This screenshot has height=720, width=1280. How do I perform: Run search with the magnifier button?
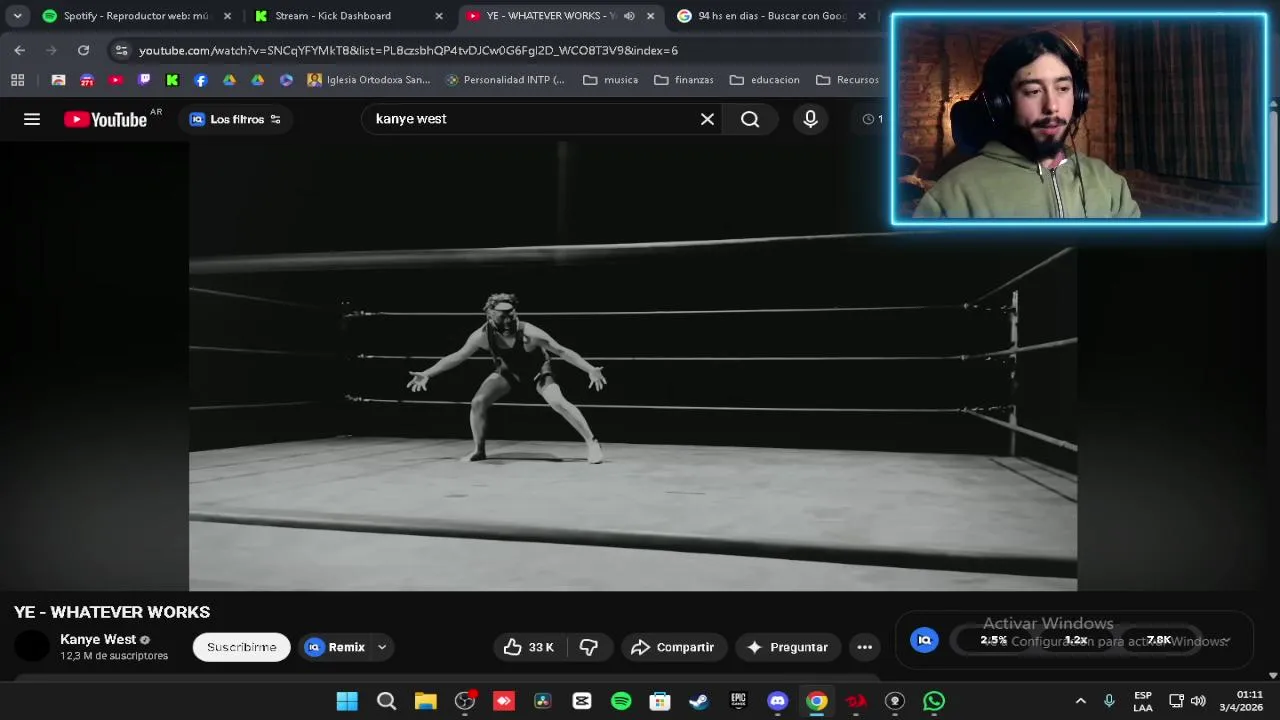750,119
